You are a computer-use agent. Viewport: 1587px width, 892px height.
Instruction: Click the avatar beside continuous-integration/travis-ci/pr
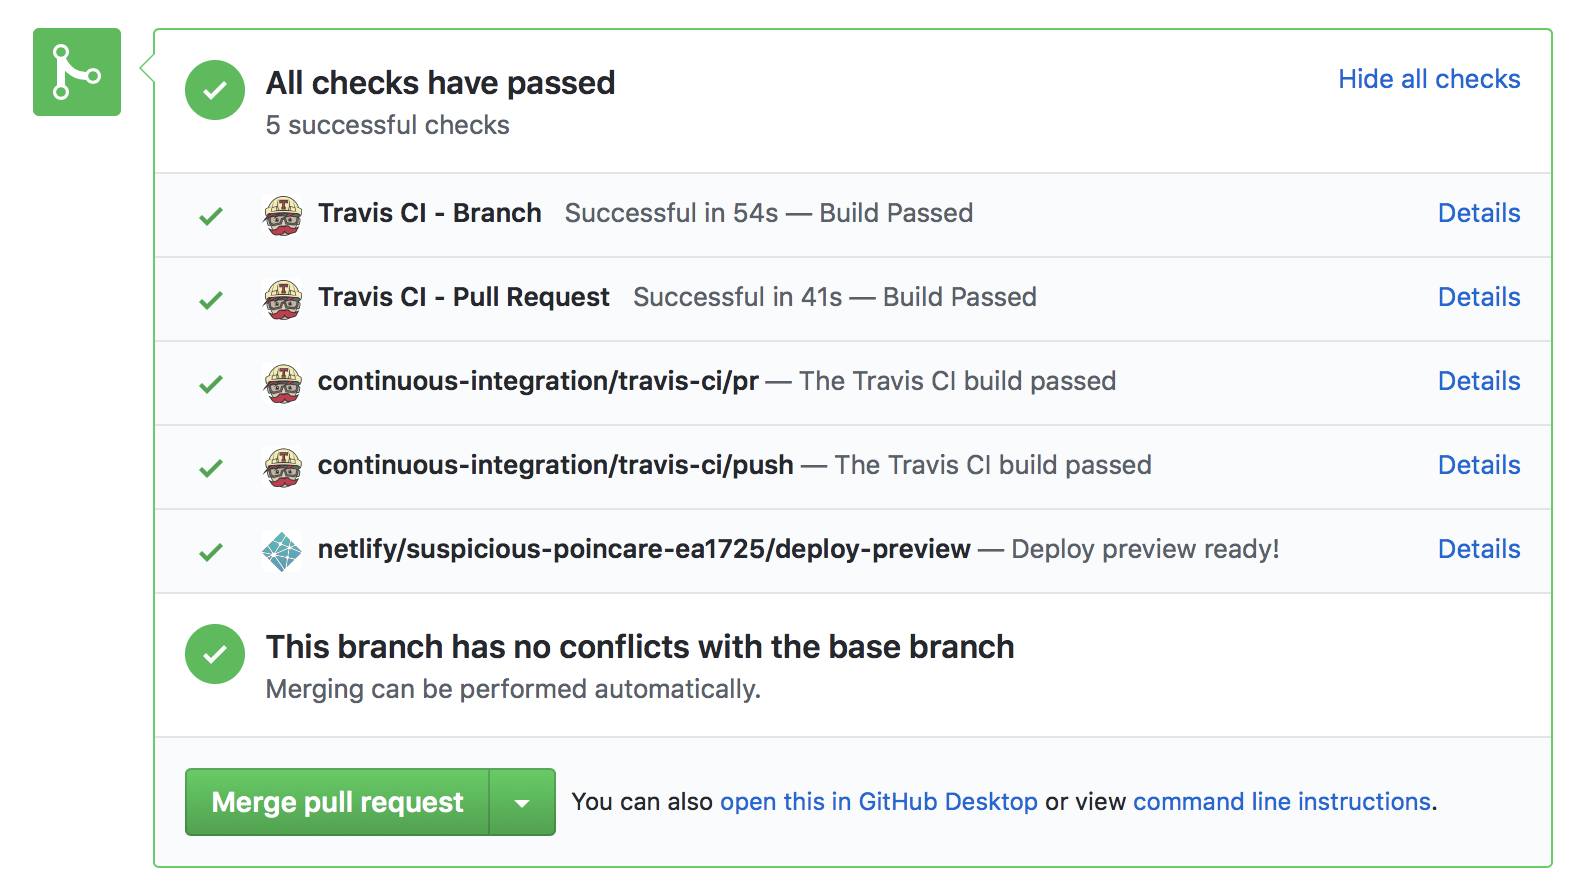284,381
